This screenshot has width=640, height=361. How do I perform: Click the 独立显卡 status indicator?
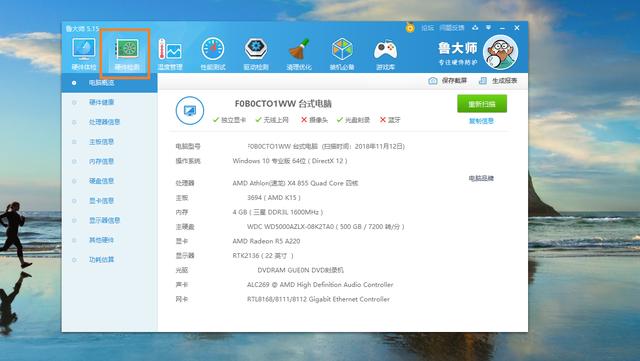point(229,120)
